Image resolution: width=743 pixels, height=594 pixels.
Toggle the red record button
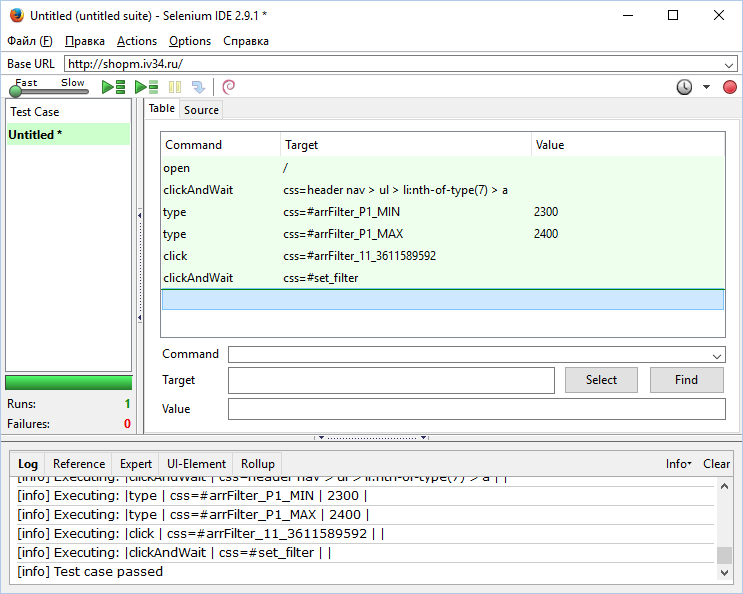point(730,87)
